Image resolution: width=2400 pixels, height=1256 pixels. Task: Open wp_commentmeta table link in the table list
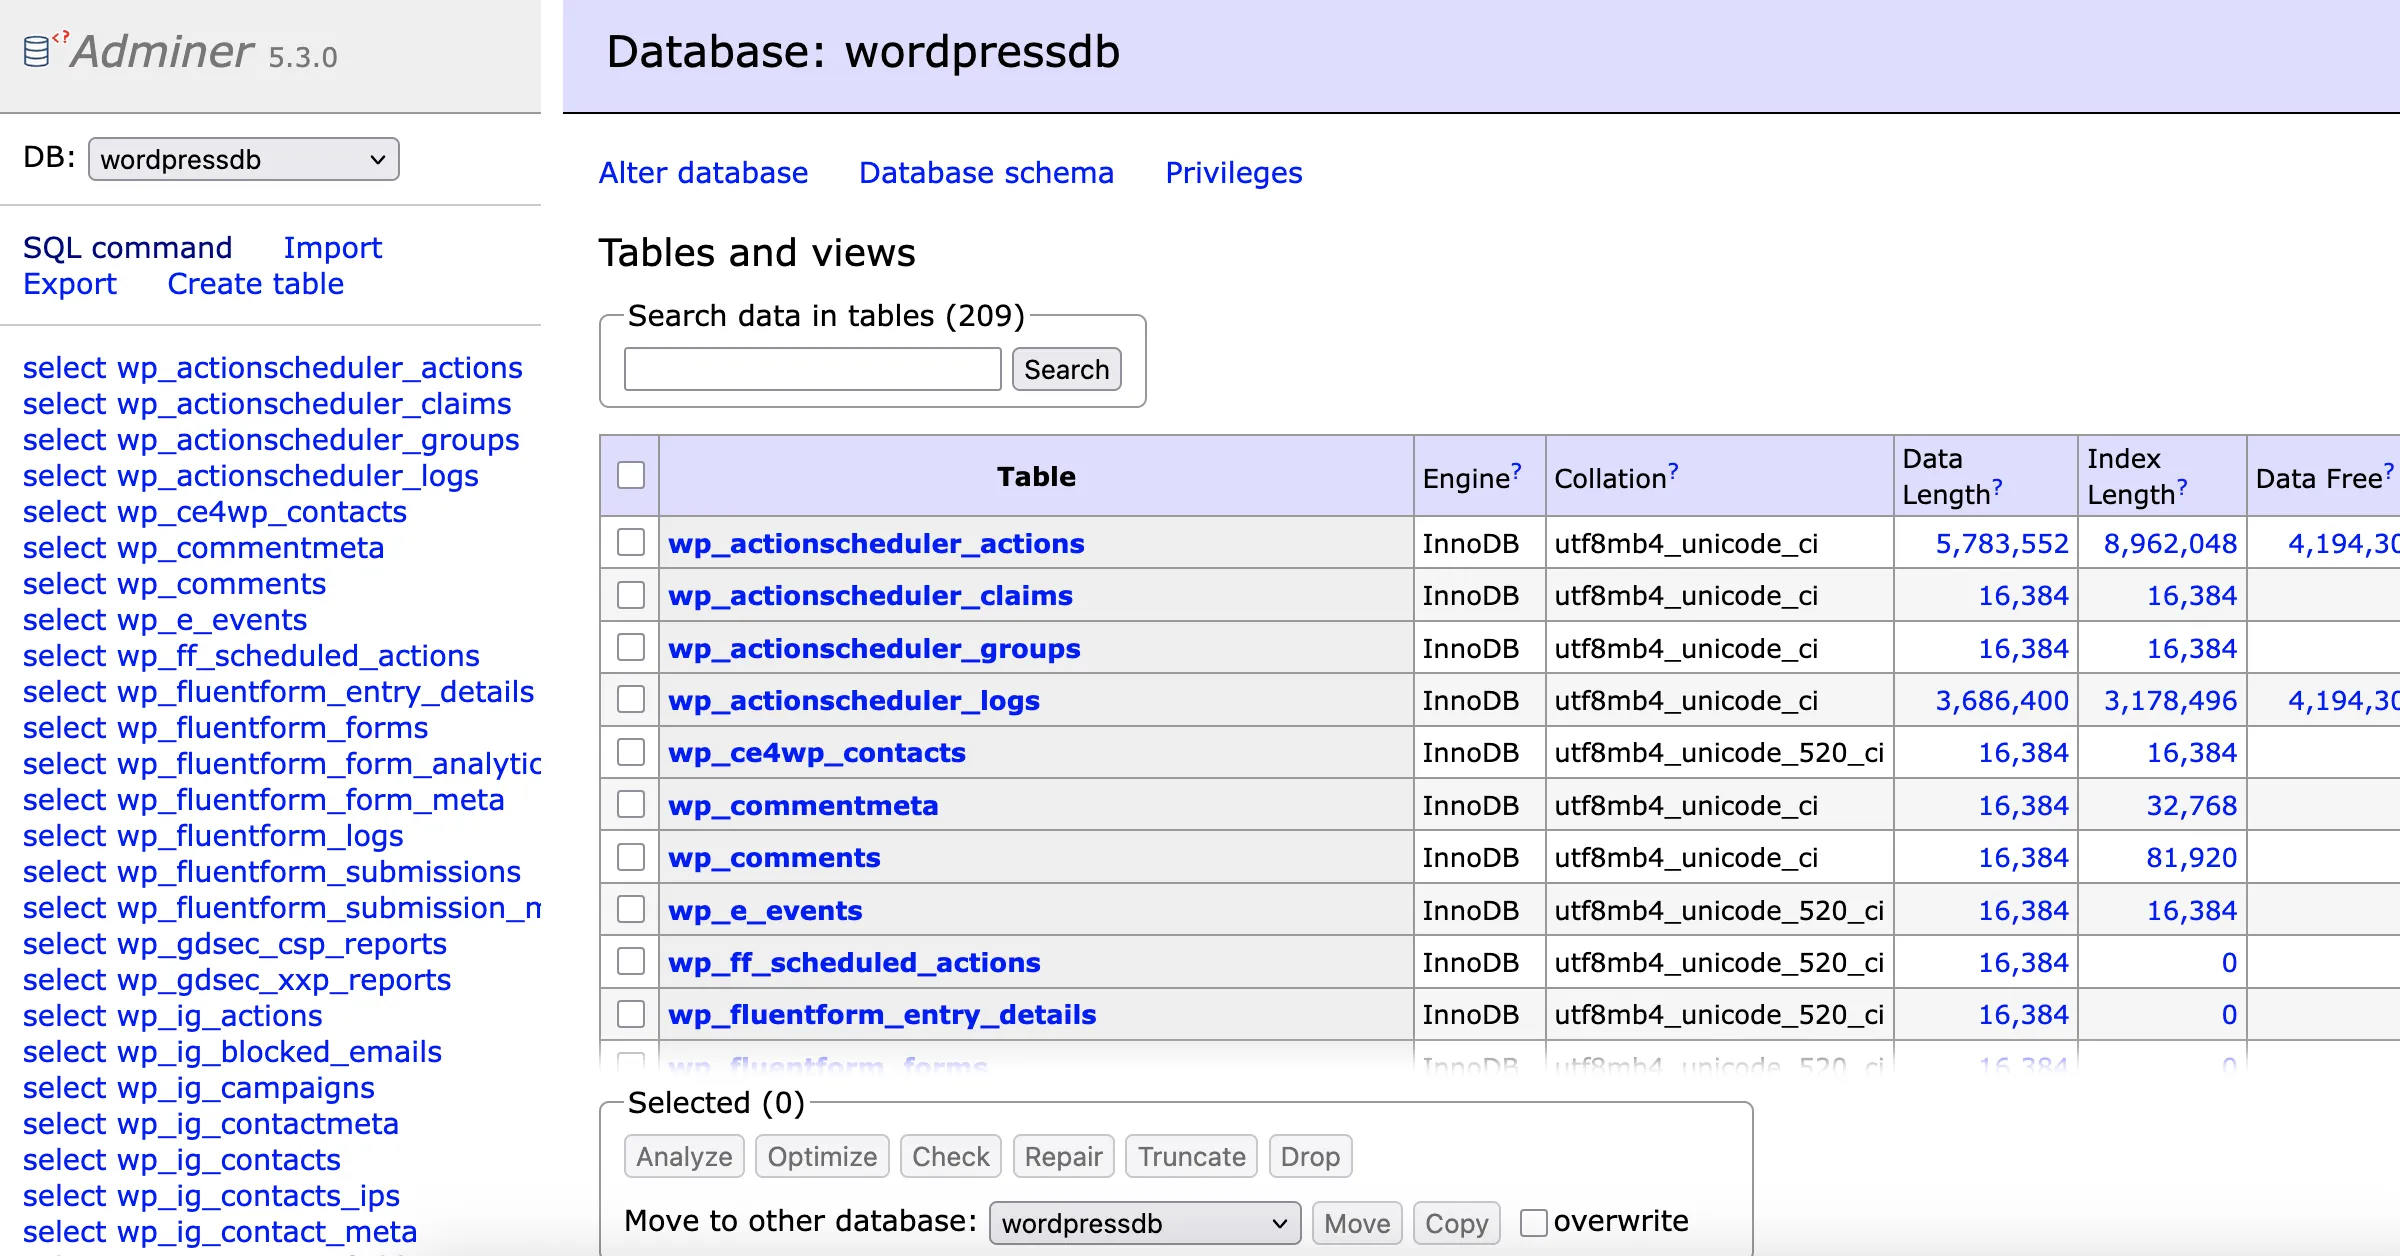[803, 805]
